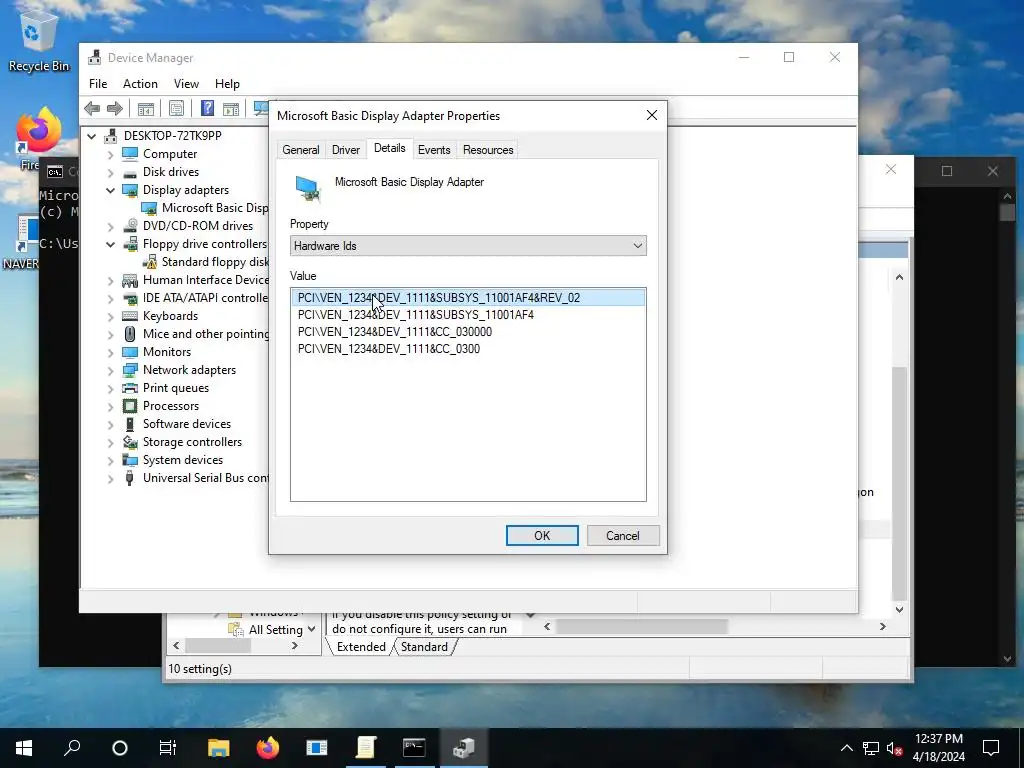The width and height of the screenshot is (1024, 768).
Task: Click the Universal Serial Bus icon
Action: tap(130, 478)
